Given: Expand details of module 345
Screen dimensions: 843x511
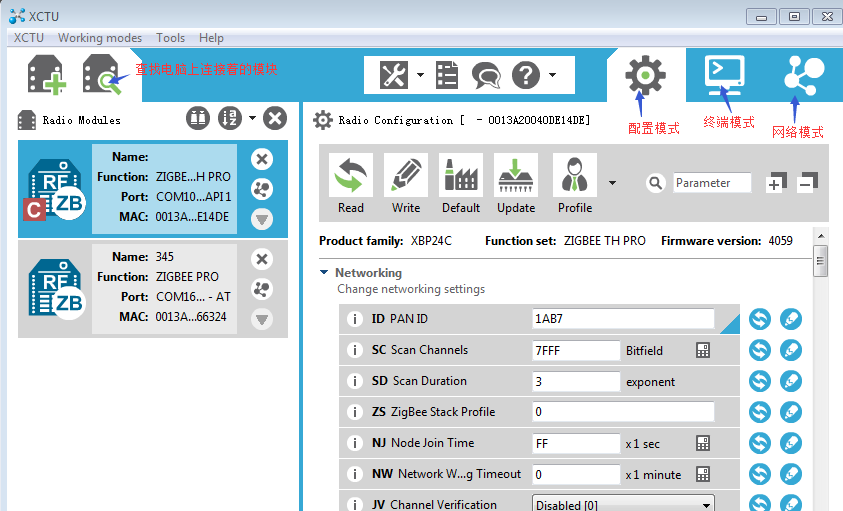Looking at the screenshot, I should coord(262,320).
